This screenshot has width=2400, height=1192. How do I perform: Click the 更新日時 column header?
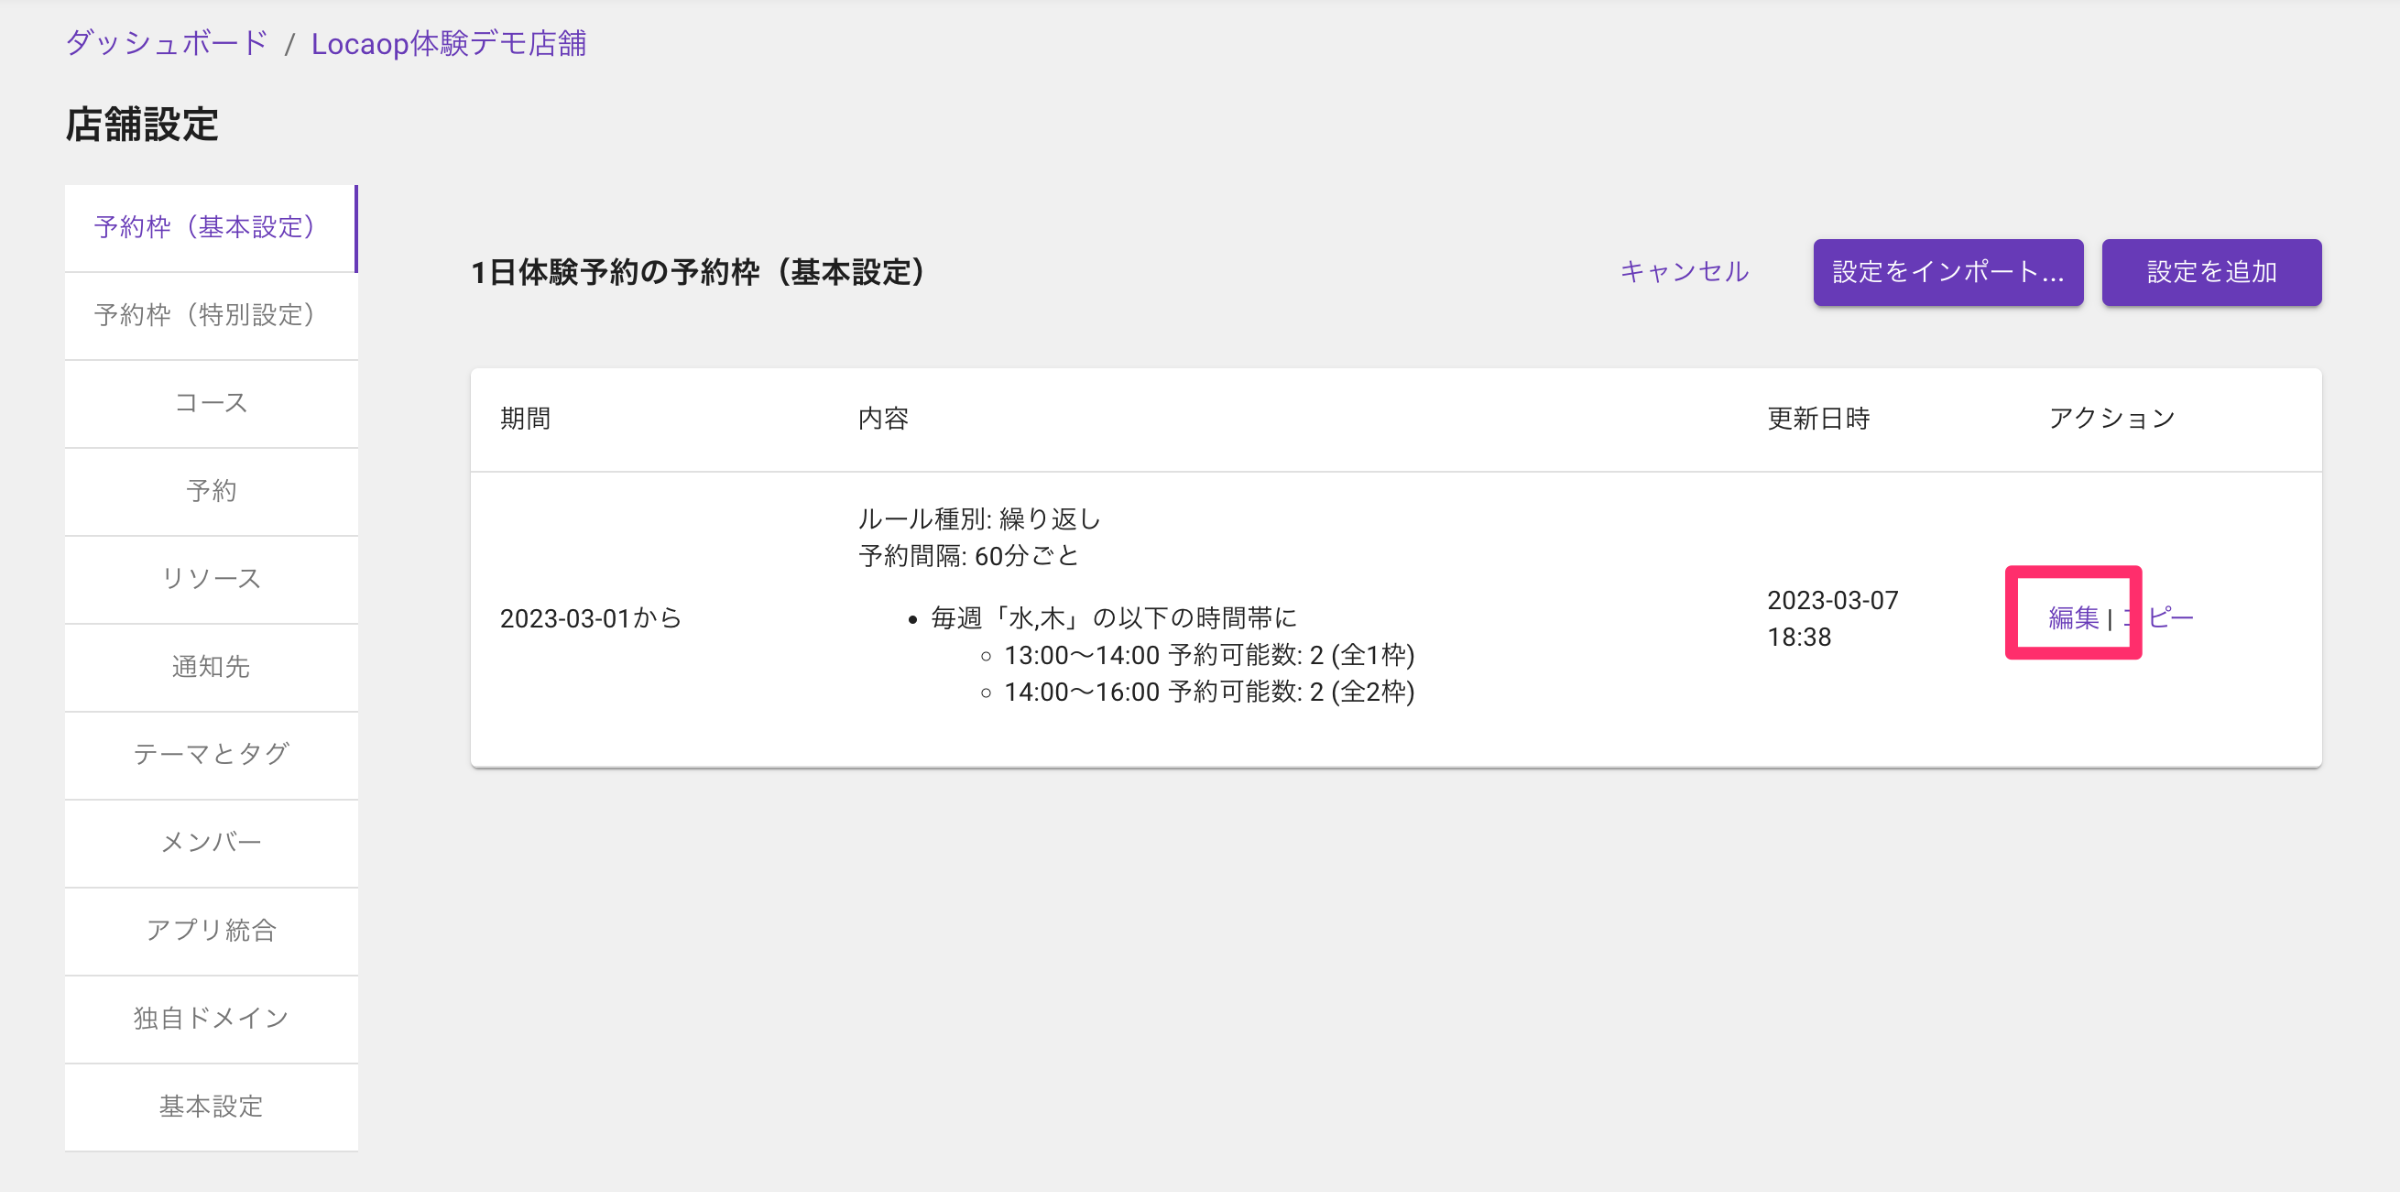(x=1818, y=419)
